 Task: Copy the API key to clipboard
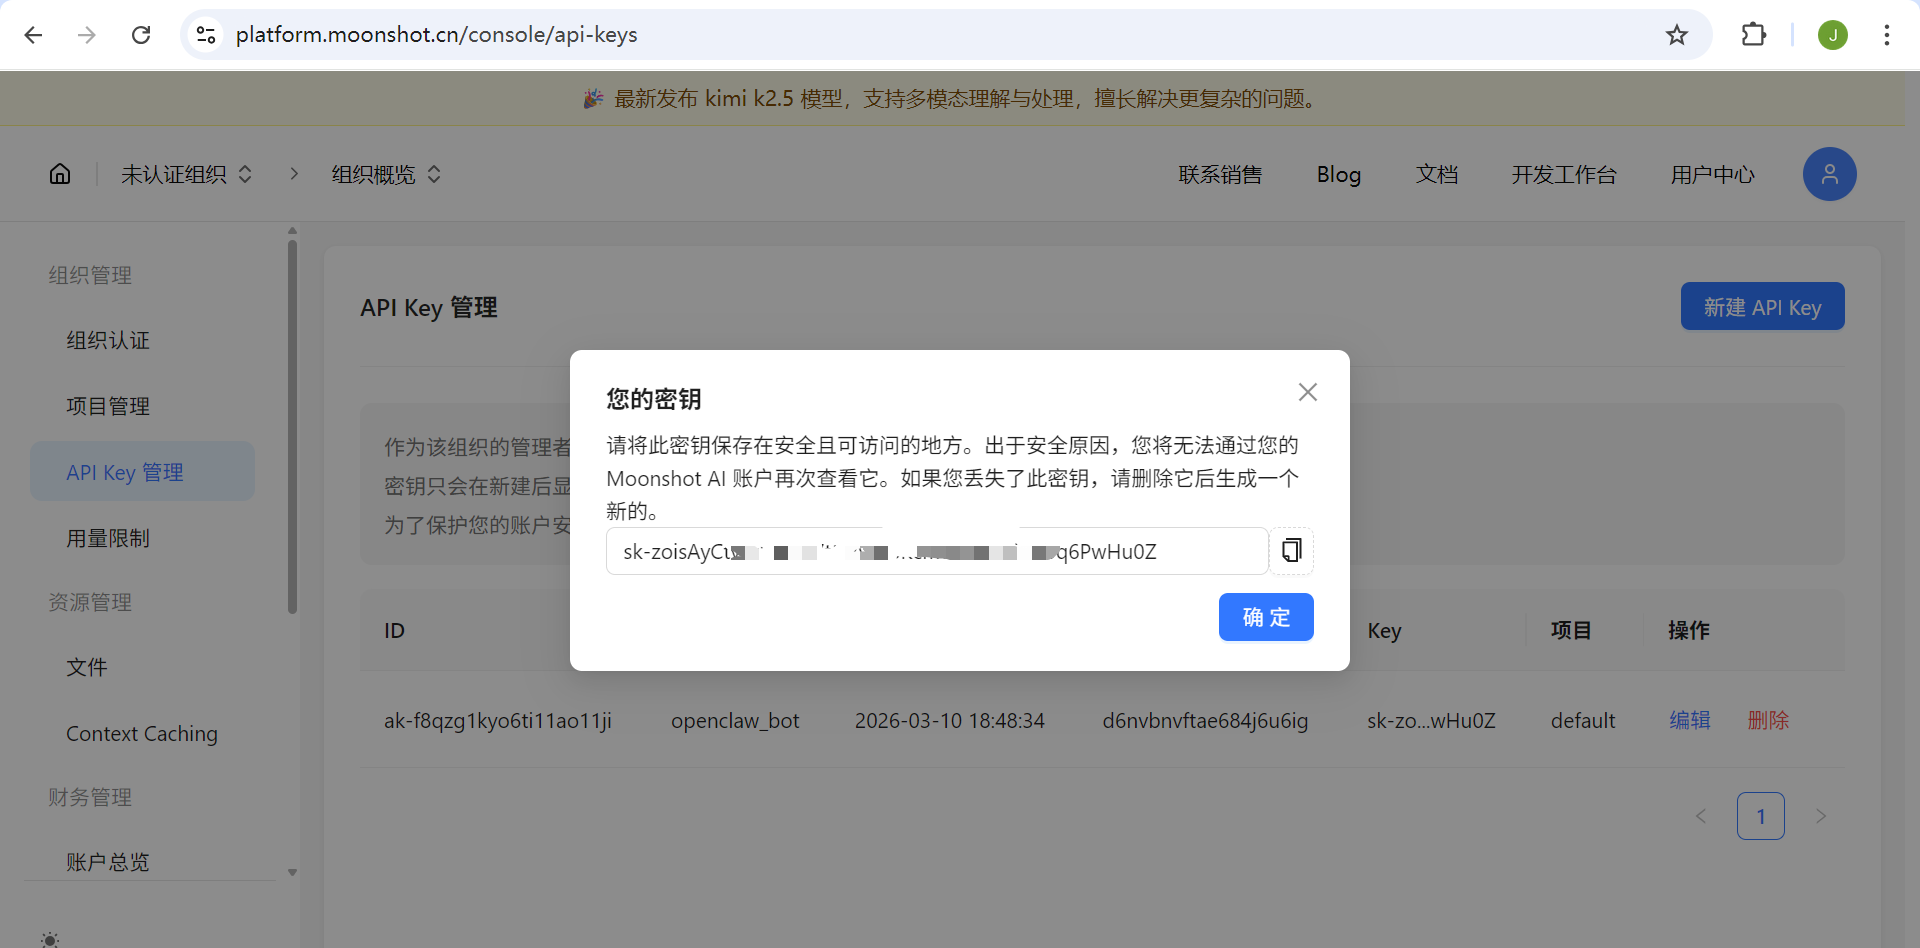(x=1291, y=551)
